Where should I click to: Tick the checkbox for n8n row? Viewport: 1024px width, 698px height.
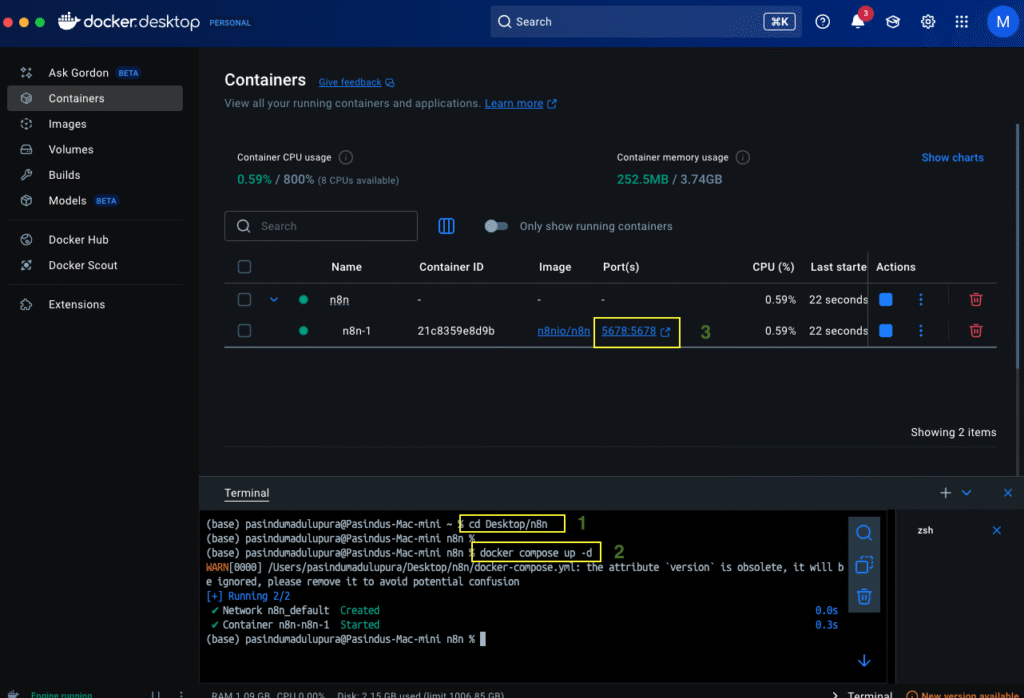pyautogui.click(x=244, y=299)
